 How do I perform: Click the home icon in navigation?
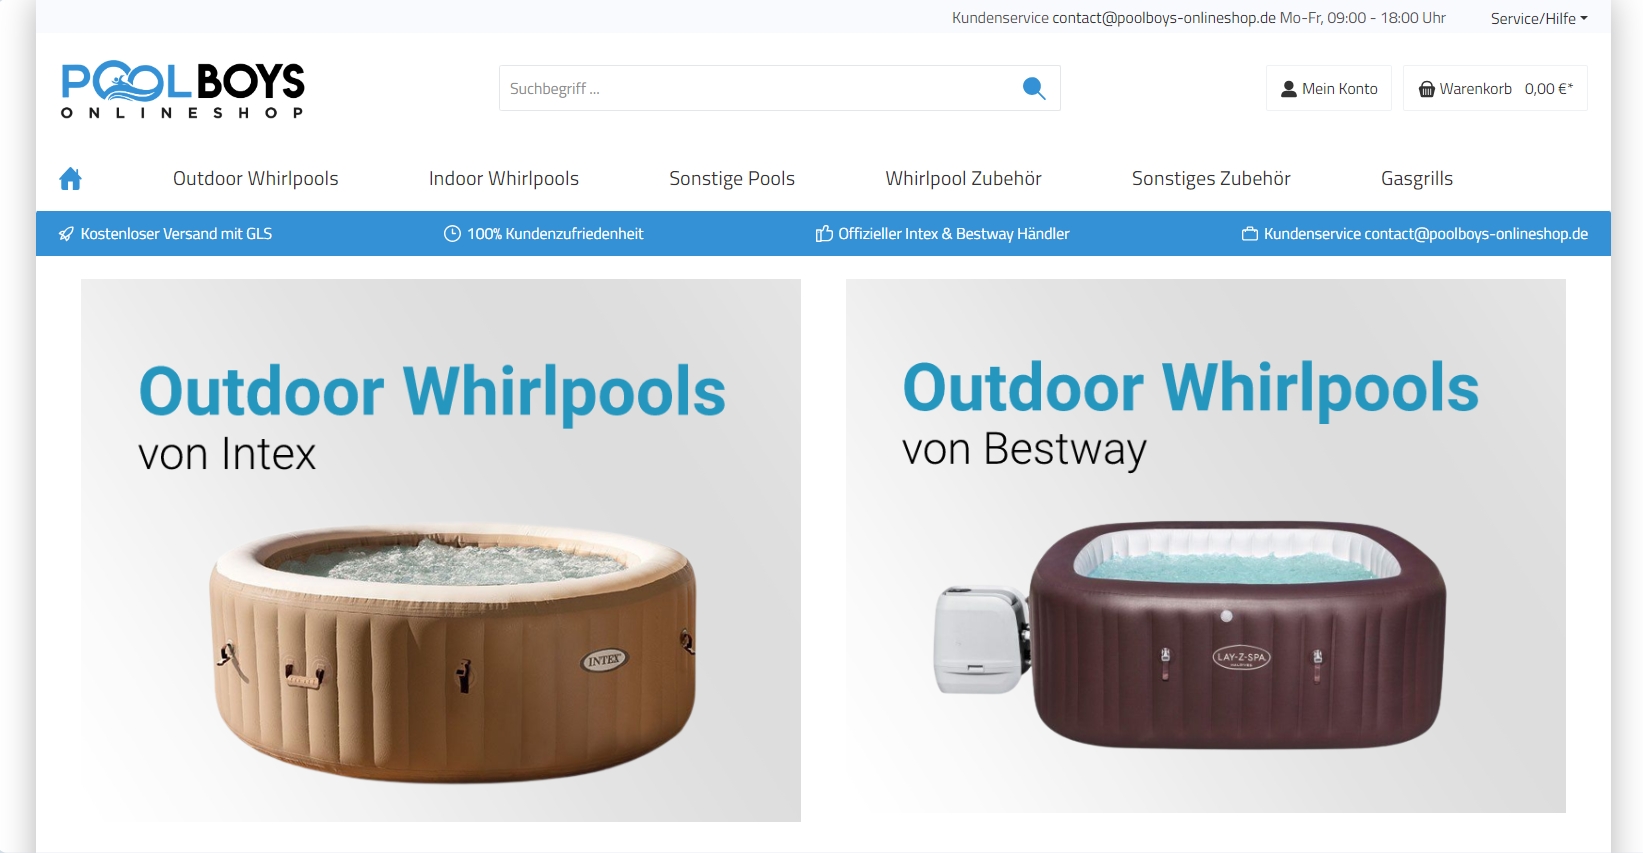(70, 179)
